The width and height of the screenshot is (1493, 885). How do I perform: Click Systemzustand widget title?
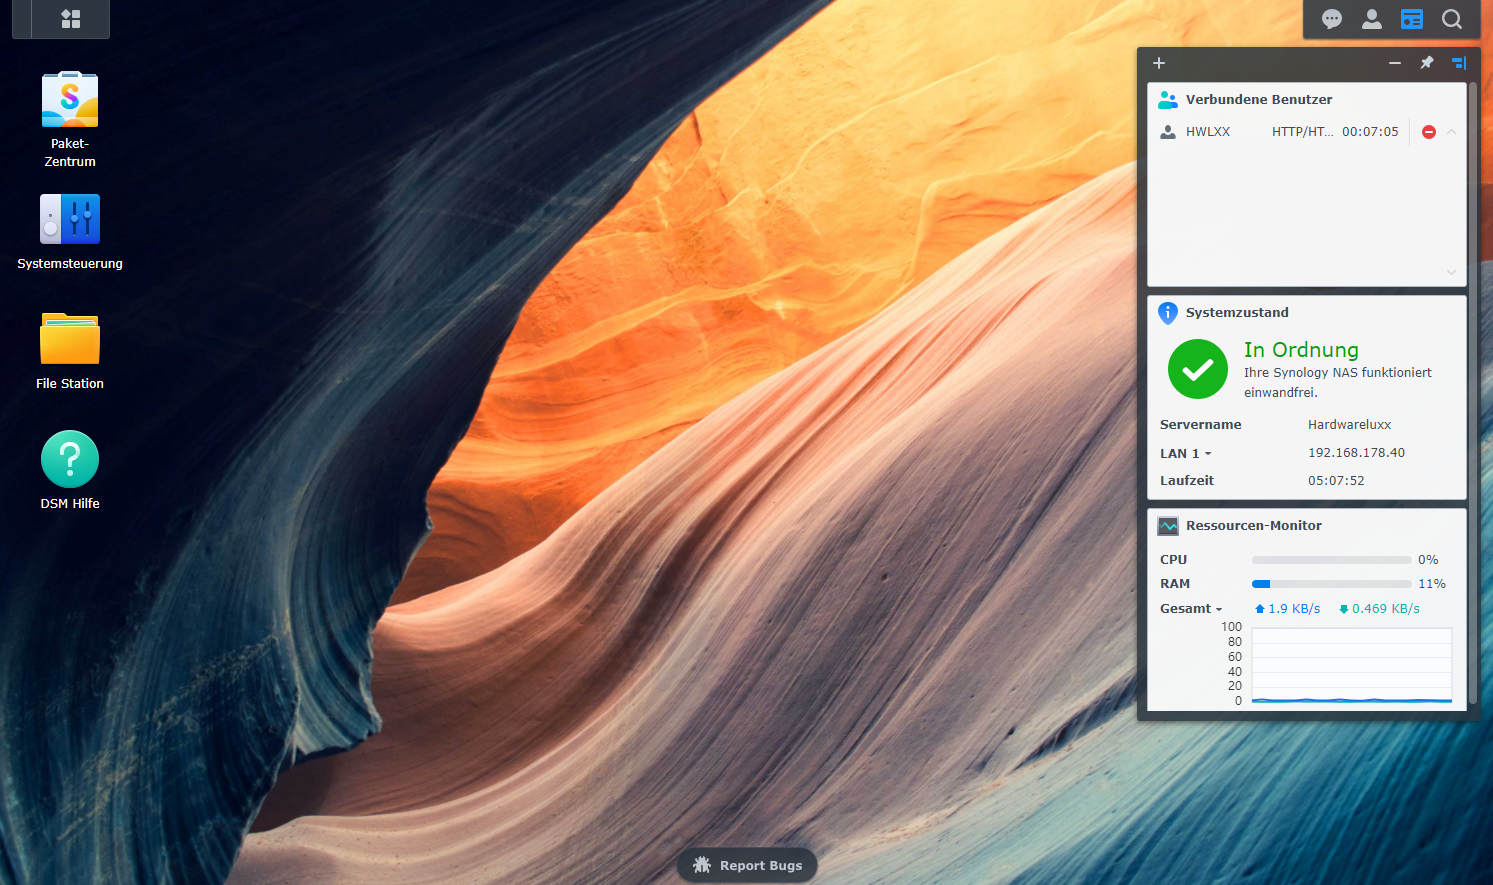1237,313
